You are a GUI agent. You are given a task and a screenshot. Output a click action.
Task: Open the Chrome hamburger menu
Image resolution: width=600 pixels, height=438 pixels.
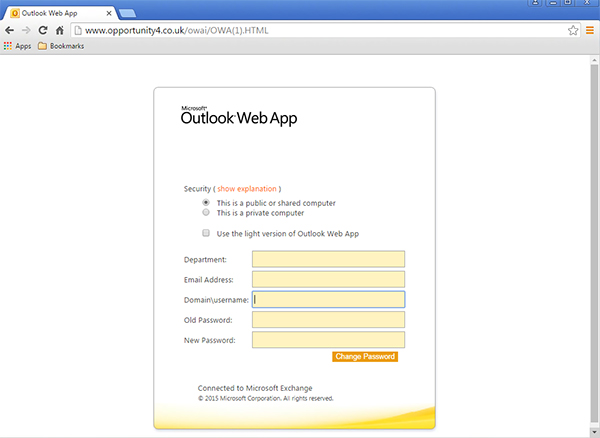(x=590, y=30)
